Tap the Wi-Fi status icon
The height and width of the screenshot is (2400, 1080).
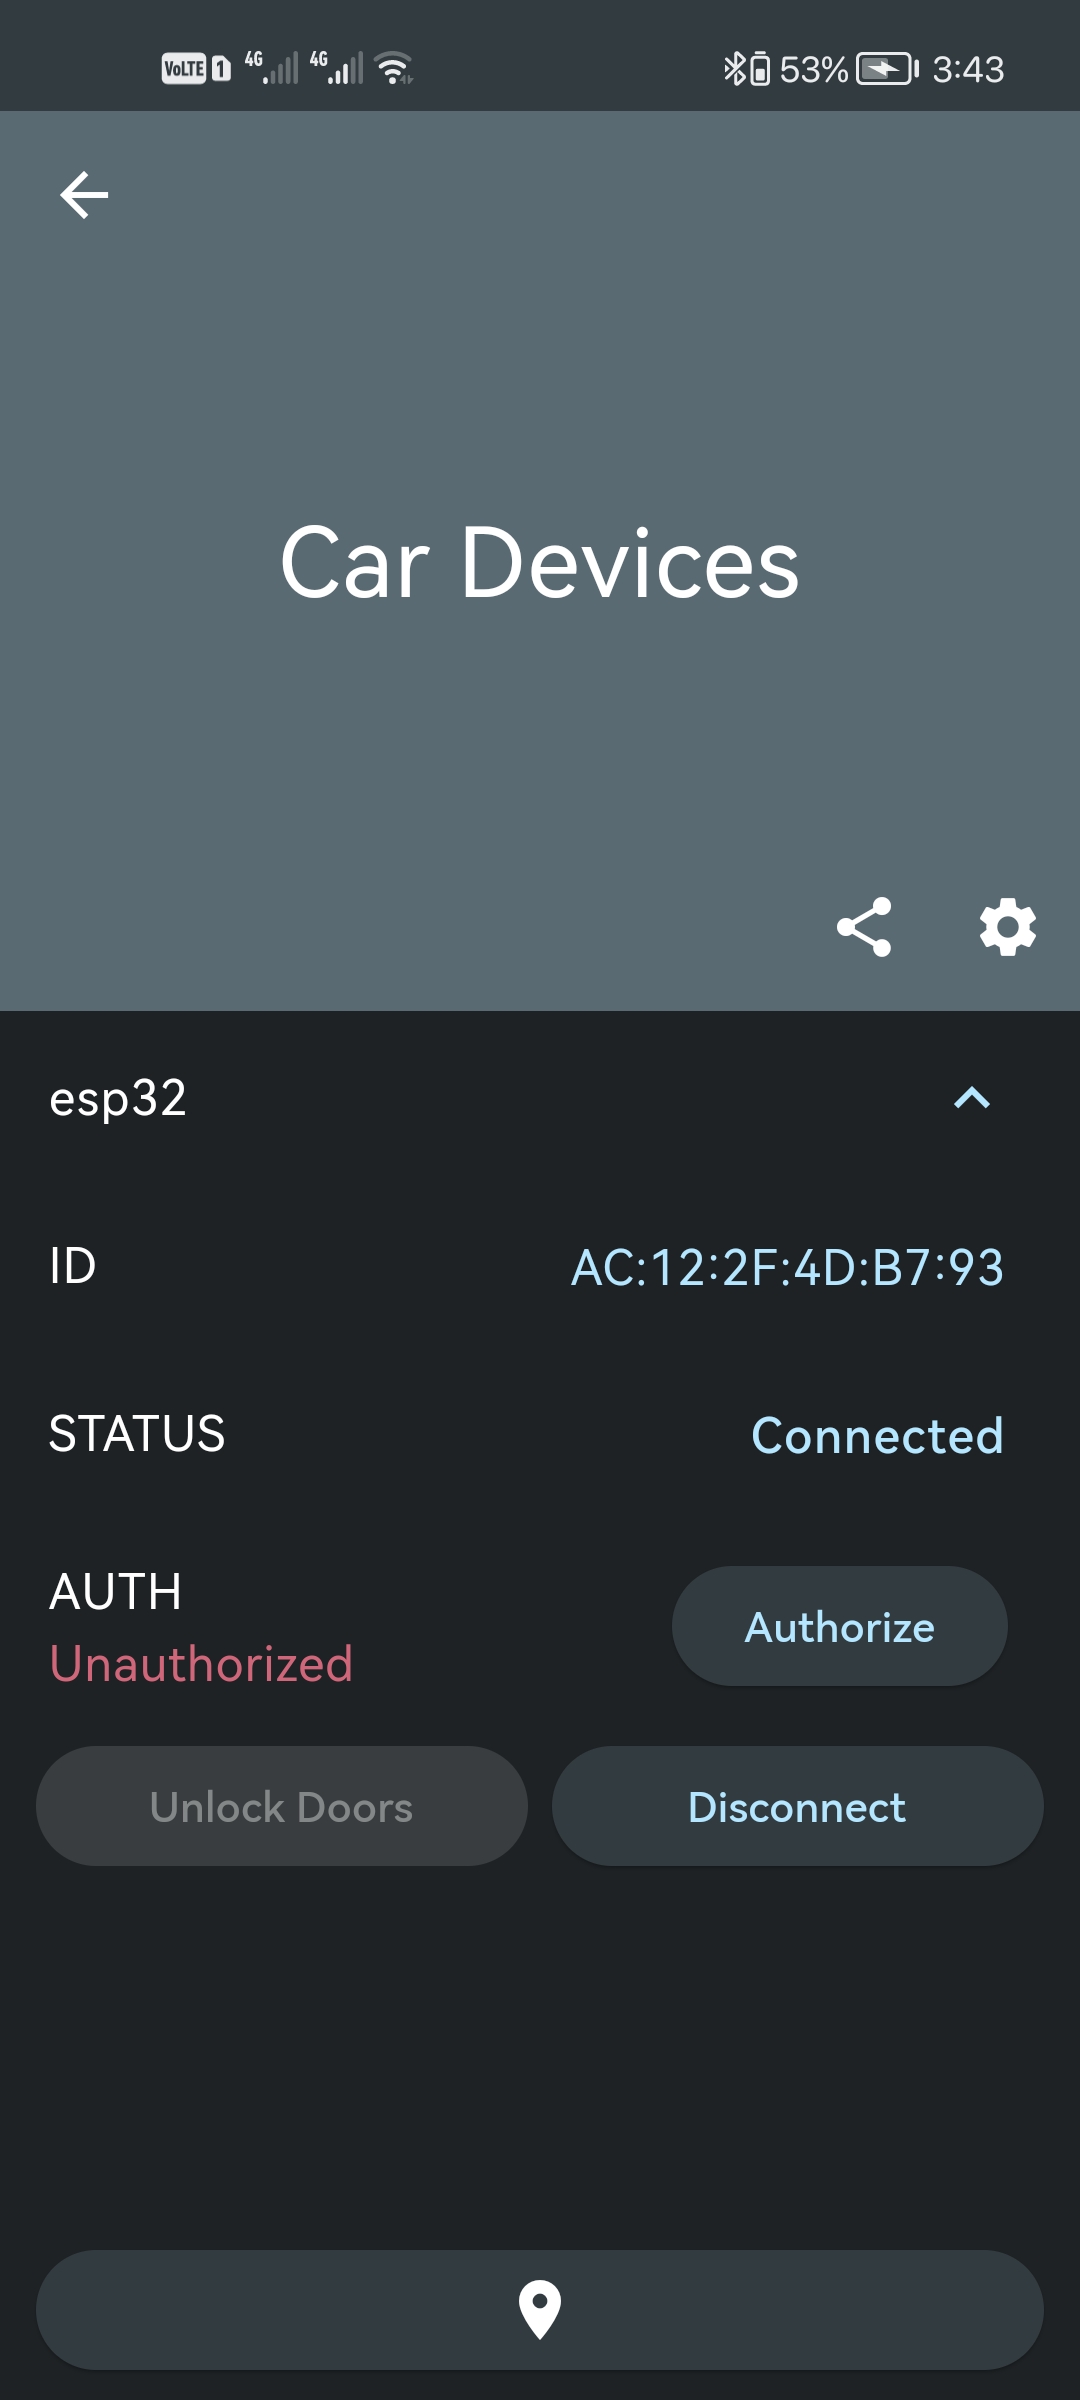392,66
